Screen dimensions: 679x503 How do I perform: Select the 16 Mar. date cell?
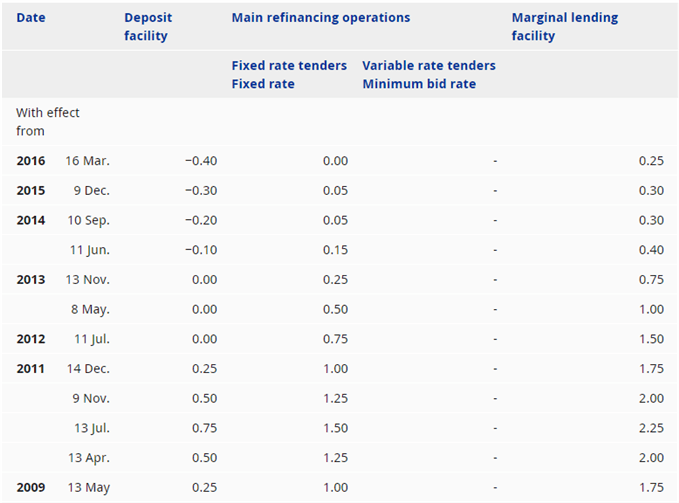pyautogui.click(x=87, y=161)
